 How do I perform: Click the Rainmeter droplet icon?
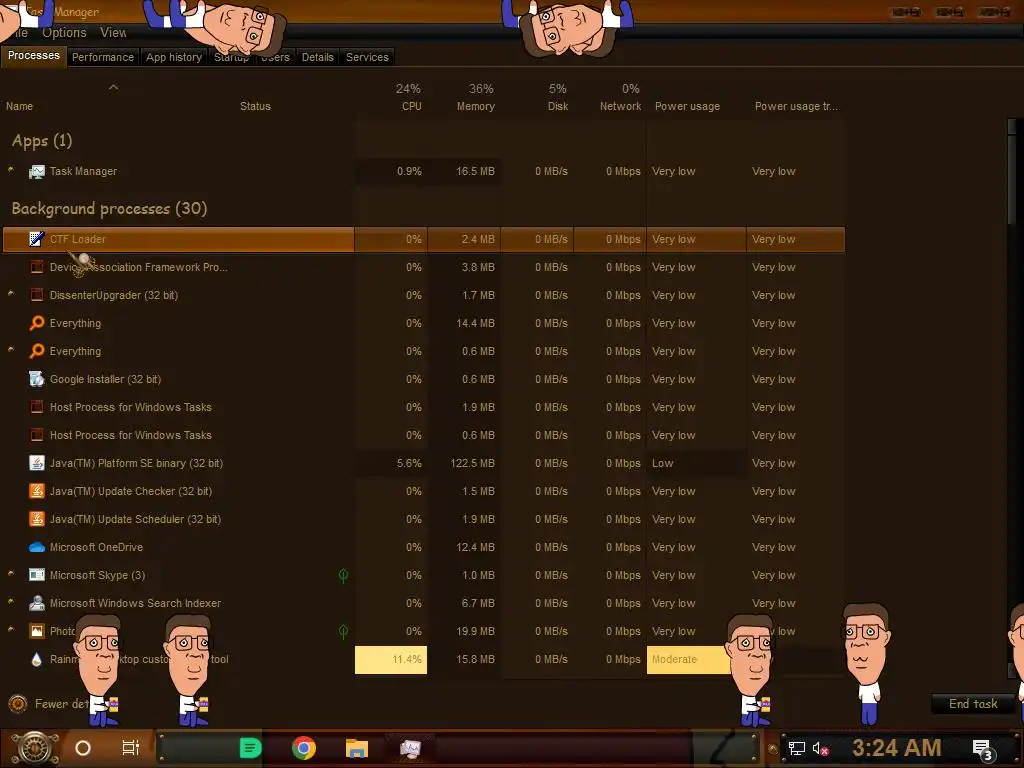(37, 660)
